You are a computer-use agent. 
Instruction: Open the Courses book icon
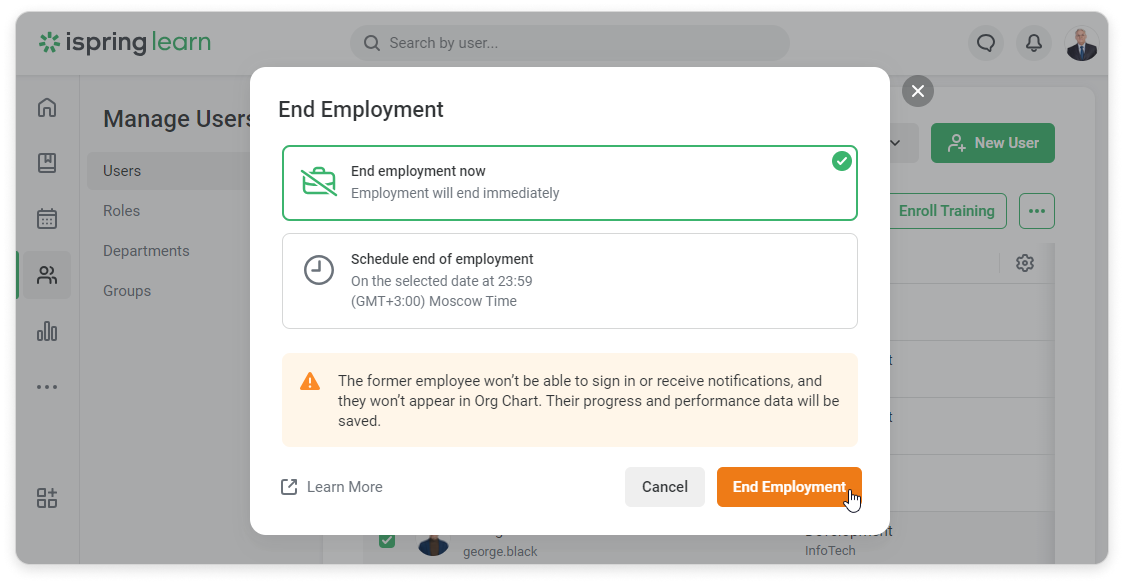click(x=47, y=163)
